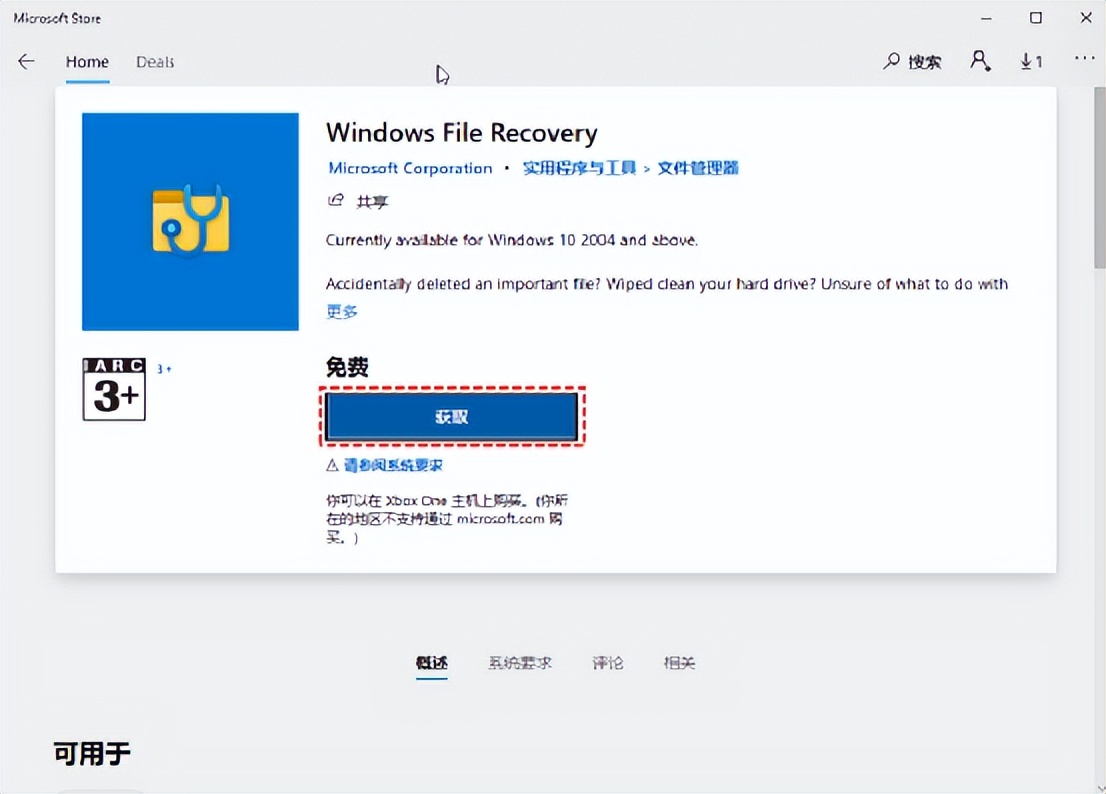Open search in the Microsoft Store
Viewport: 1106px width, 794px height.
[912, 61]
